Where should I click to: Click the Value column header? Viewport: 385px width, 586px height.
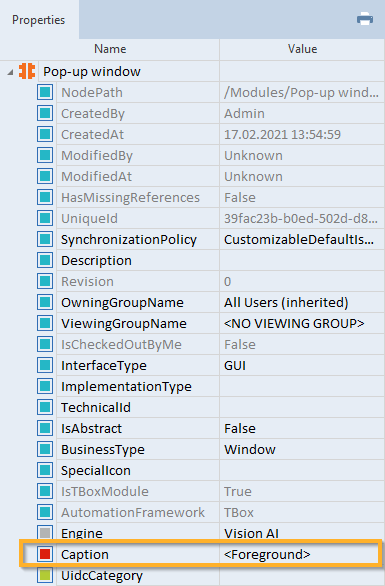(302, 49)
